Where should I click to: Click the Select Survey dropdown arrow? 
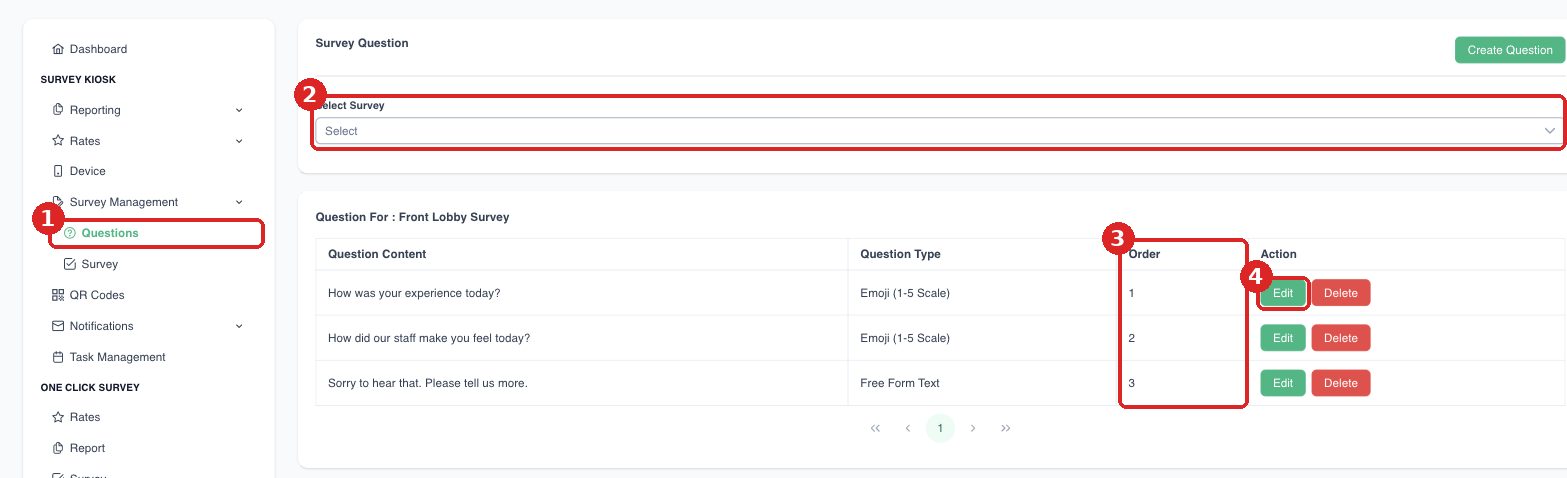click(1550, 131)
